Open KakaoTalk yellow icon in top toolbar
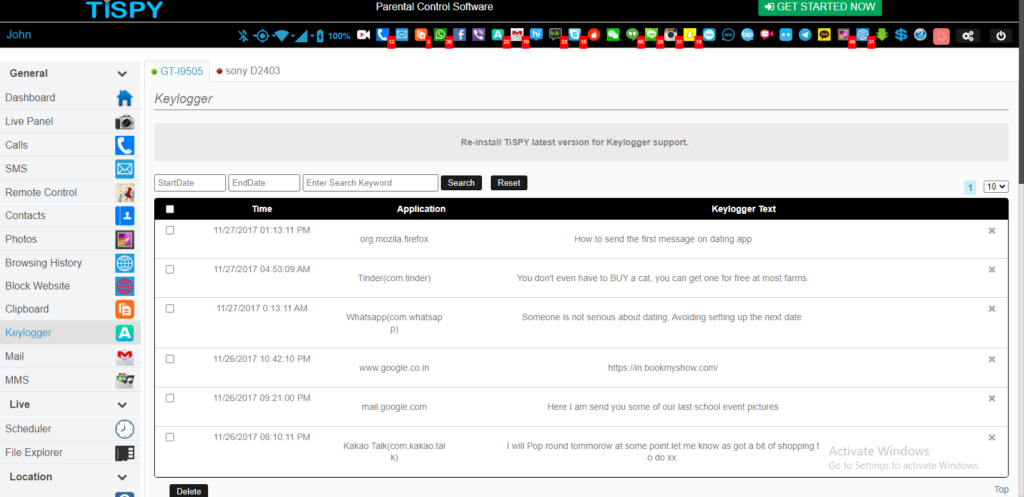The height and width of the screenshot is (497, 1024). [824, 35]
